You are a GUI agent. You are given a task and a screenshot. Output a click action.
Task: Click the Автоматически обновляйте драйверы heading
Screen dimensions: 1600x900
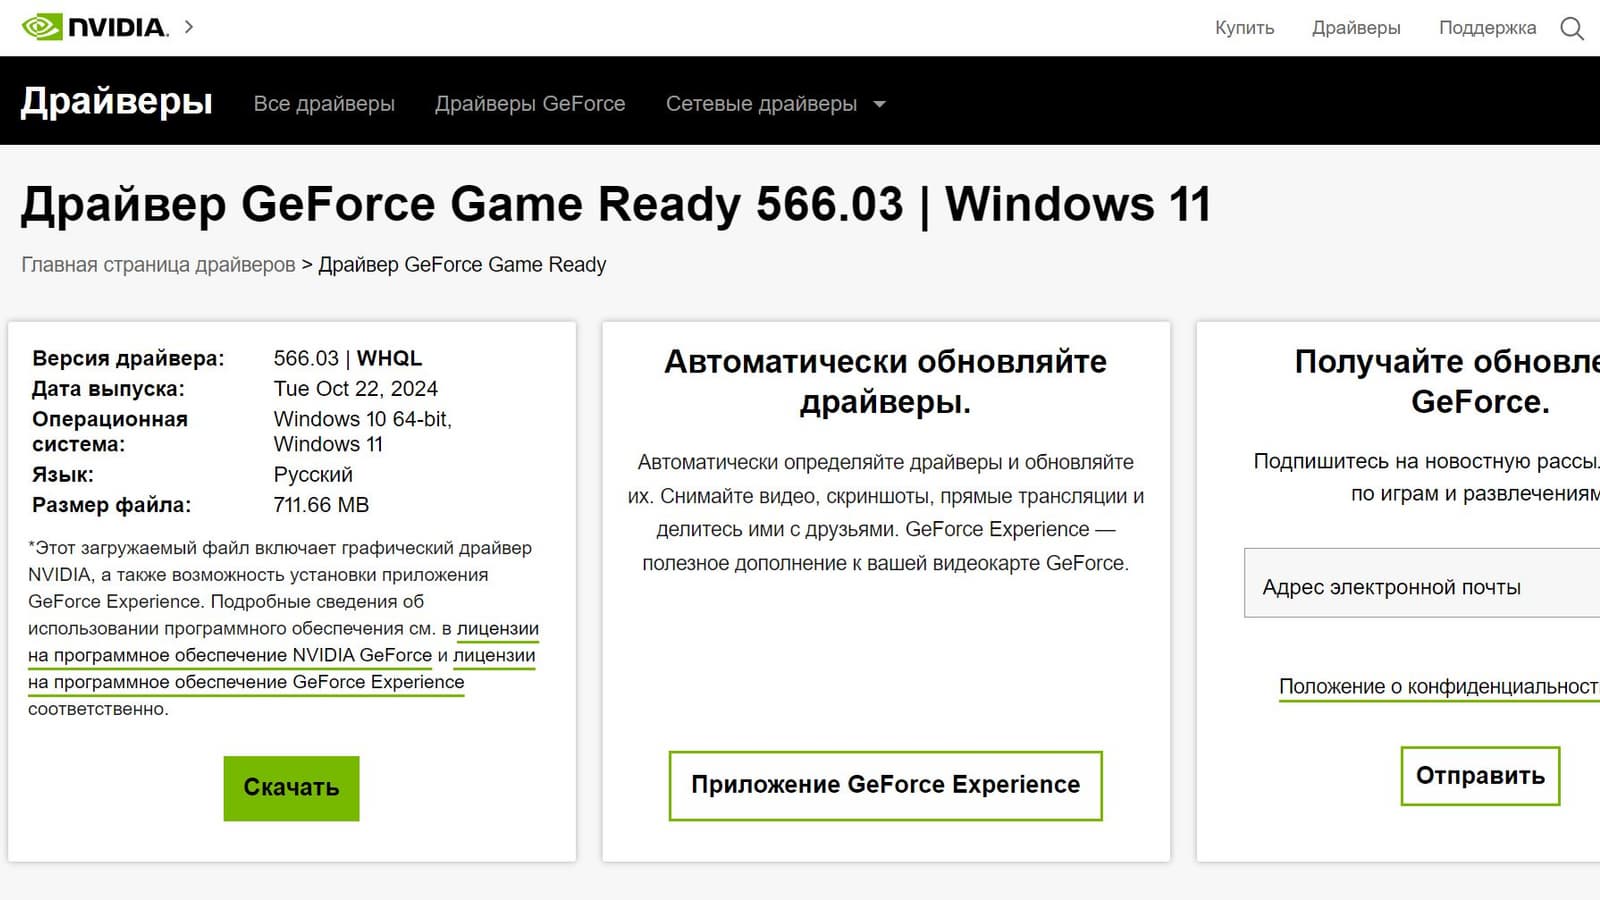[x=886, y=381]
